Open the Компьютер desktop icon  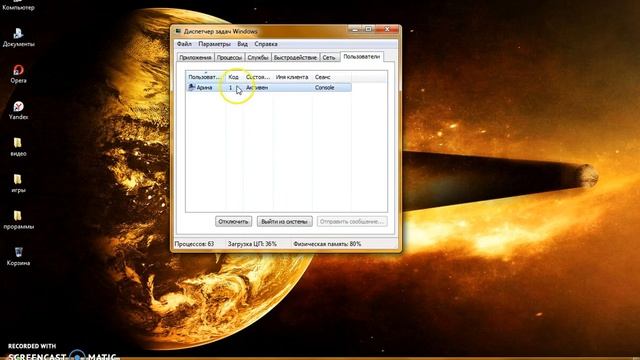(18, 5)
